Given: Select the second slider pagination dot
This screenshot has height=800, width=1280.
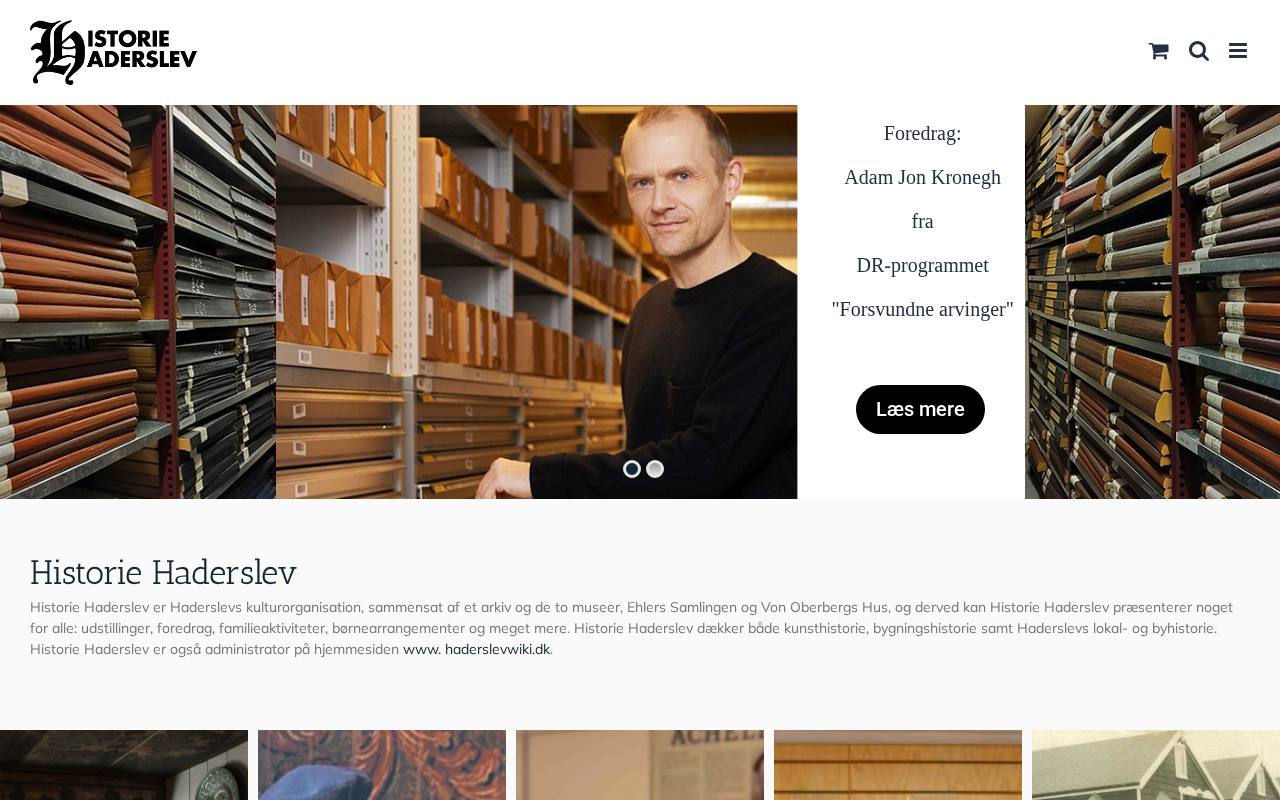Looking at the screenshot, I should [x=655, y=469].
